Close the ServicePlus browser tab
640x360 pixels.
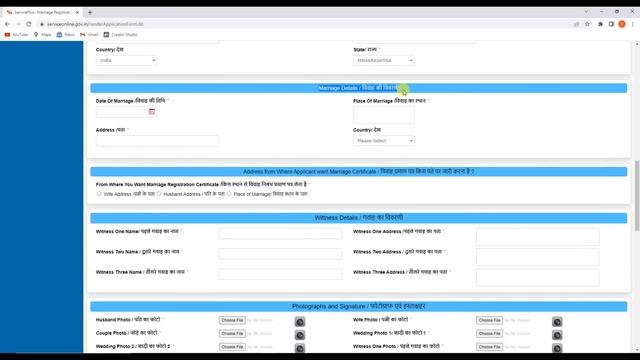[x=77, y=12]
